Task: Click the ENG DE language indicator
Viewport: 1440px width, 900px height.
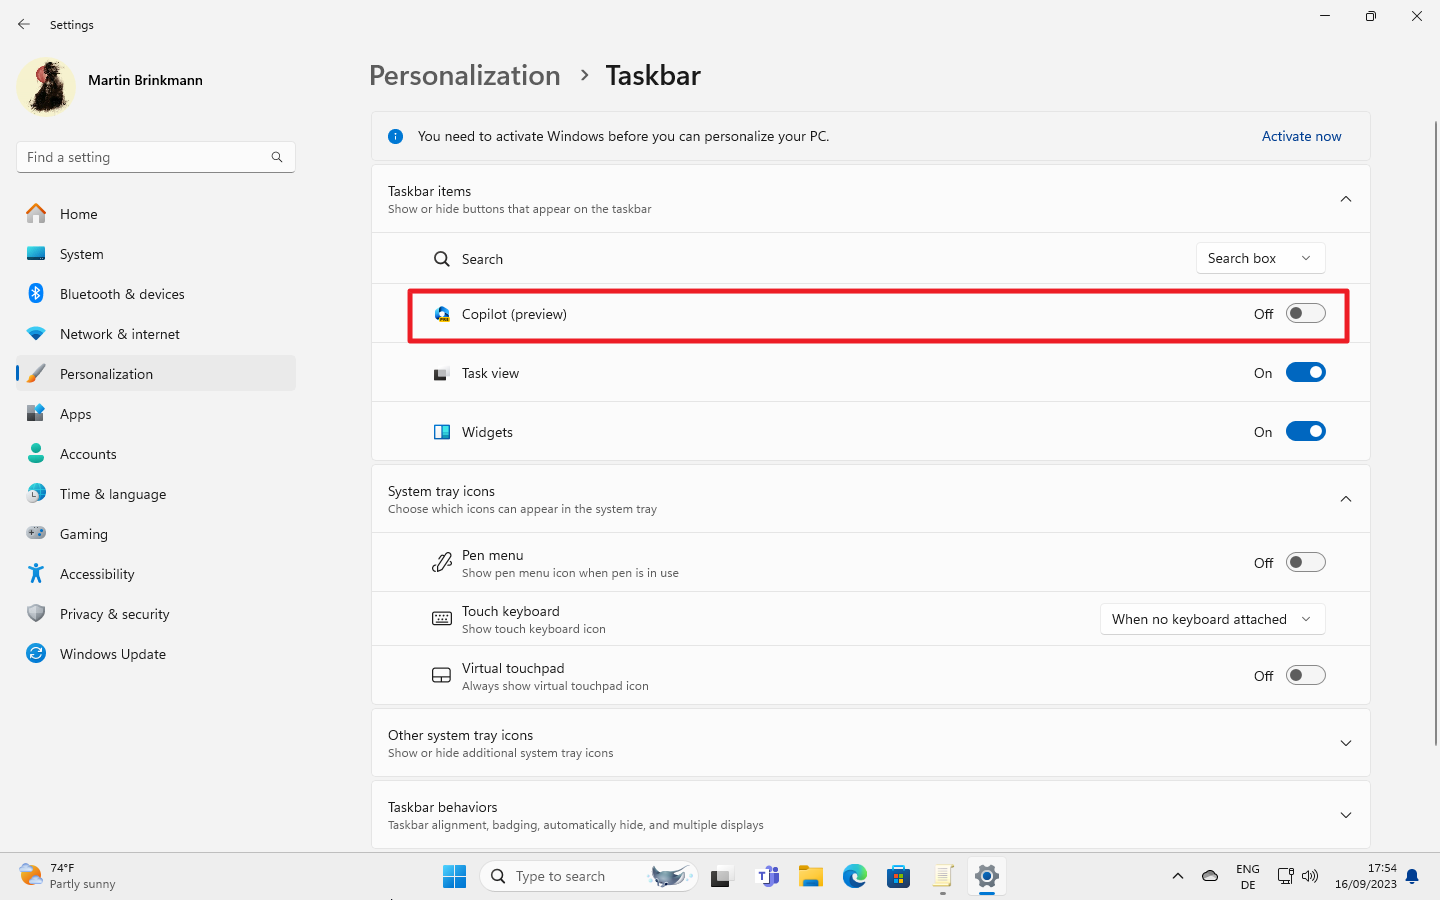Action: (1248, 877)
